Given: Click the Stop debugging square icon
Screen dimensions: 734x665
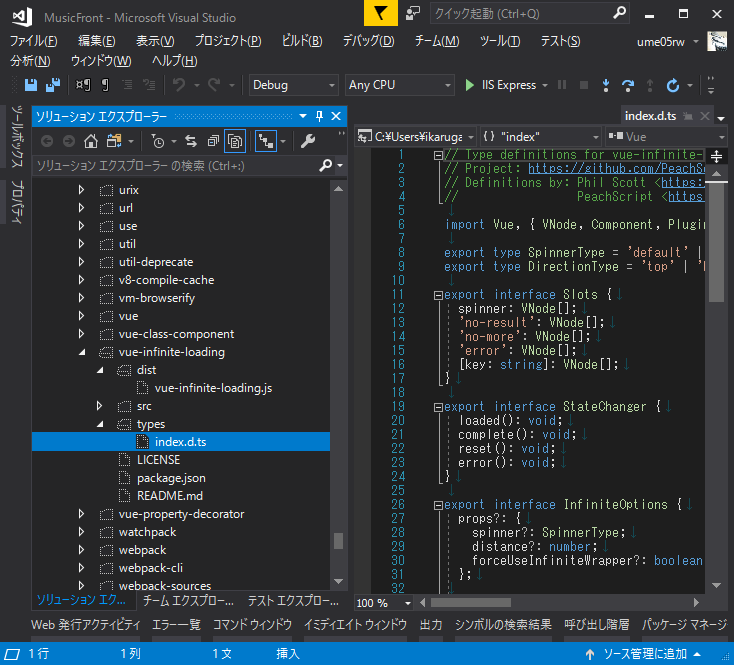Looking at the screenshot, I should 584,85.
